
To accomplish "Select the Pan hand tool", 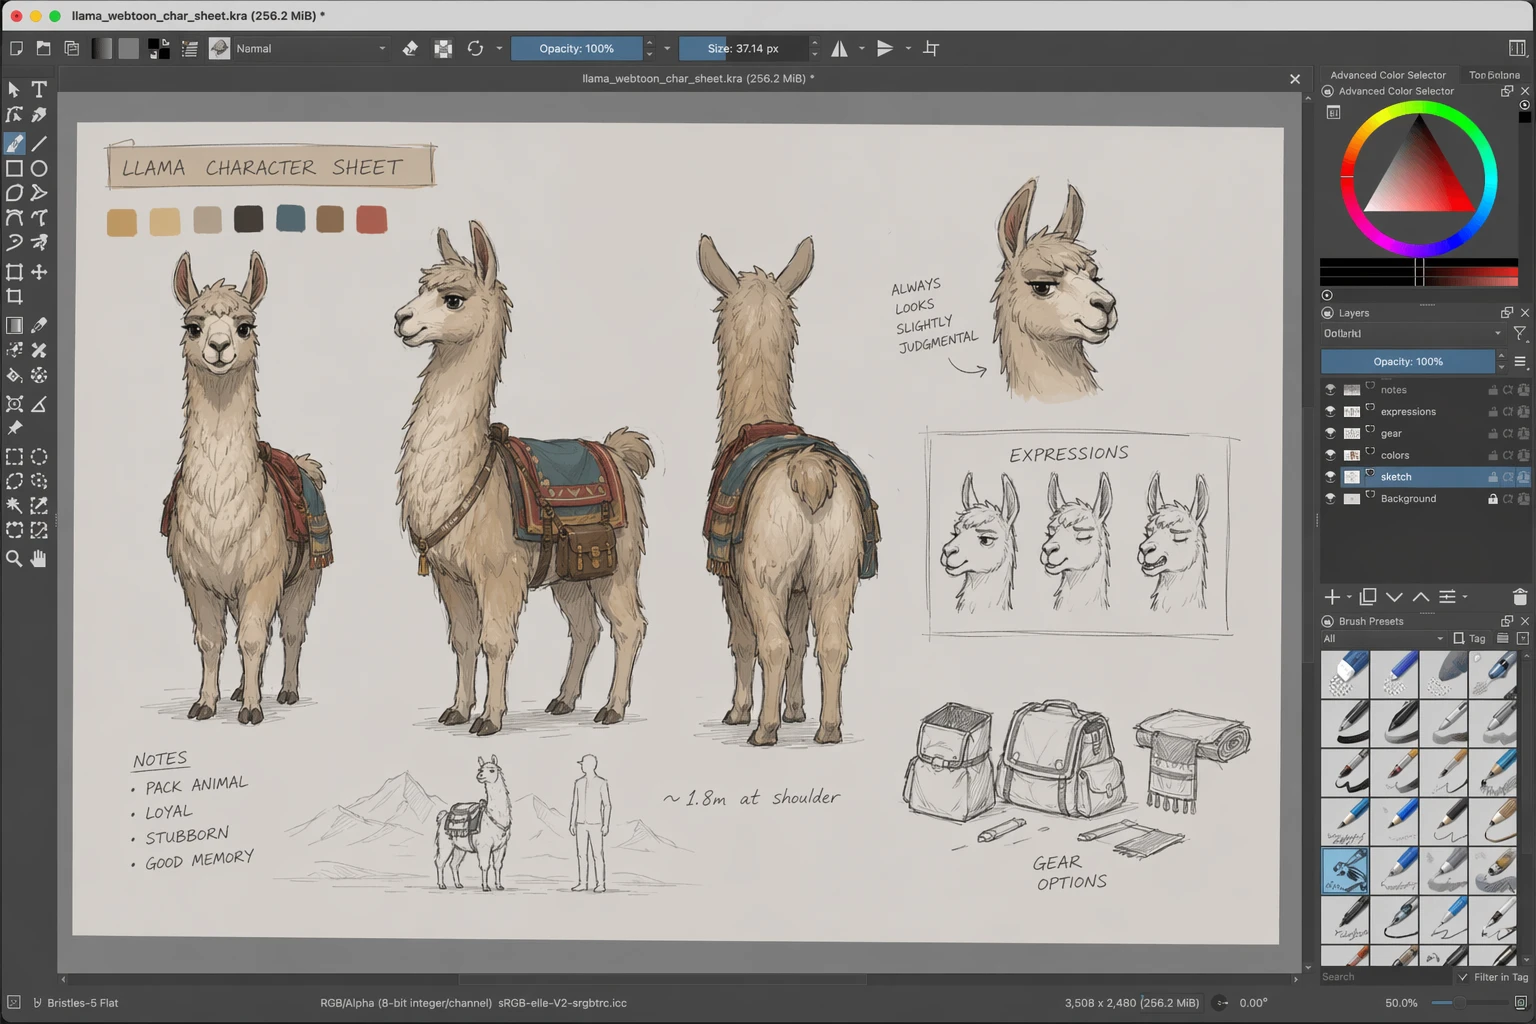I will (x=39, y=559).
